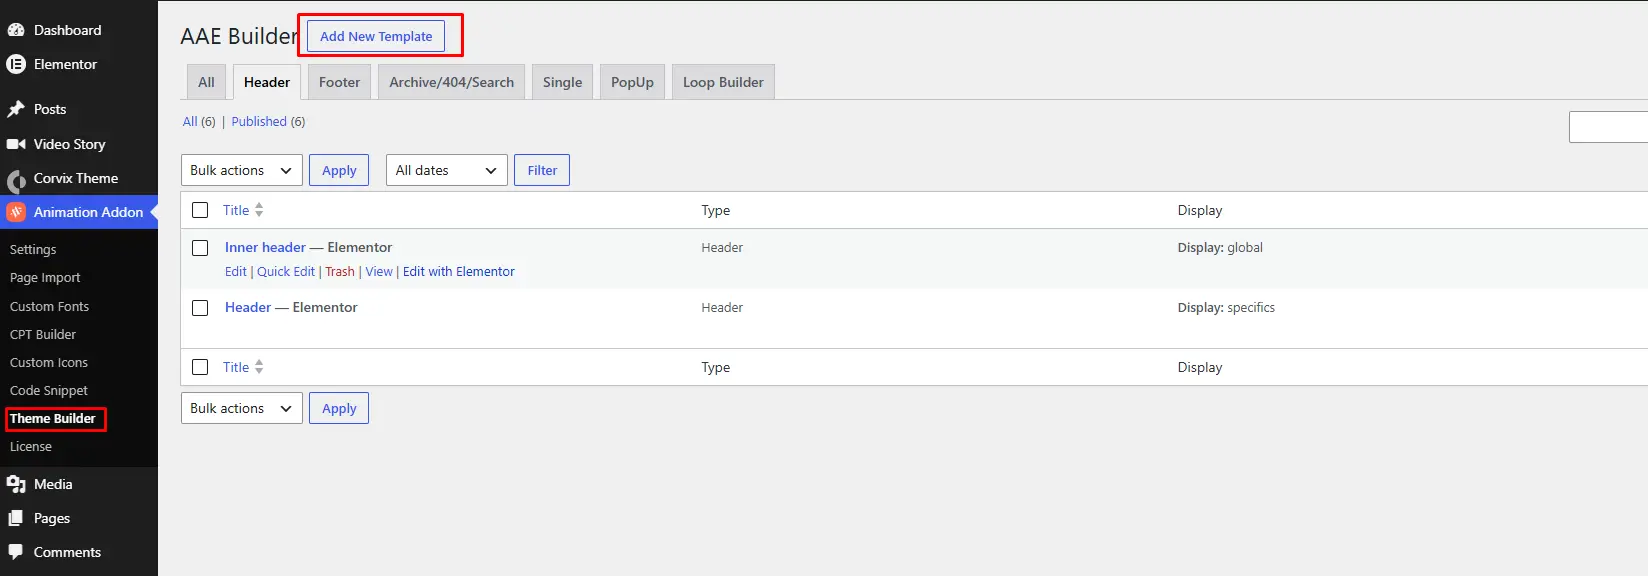
Task: Open Custom Fonts submenu item
Action: pos(49,306)
